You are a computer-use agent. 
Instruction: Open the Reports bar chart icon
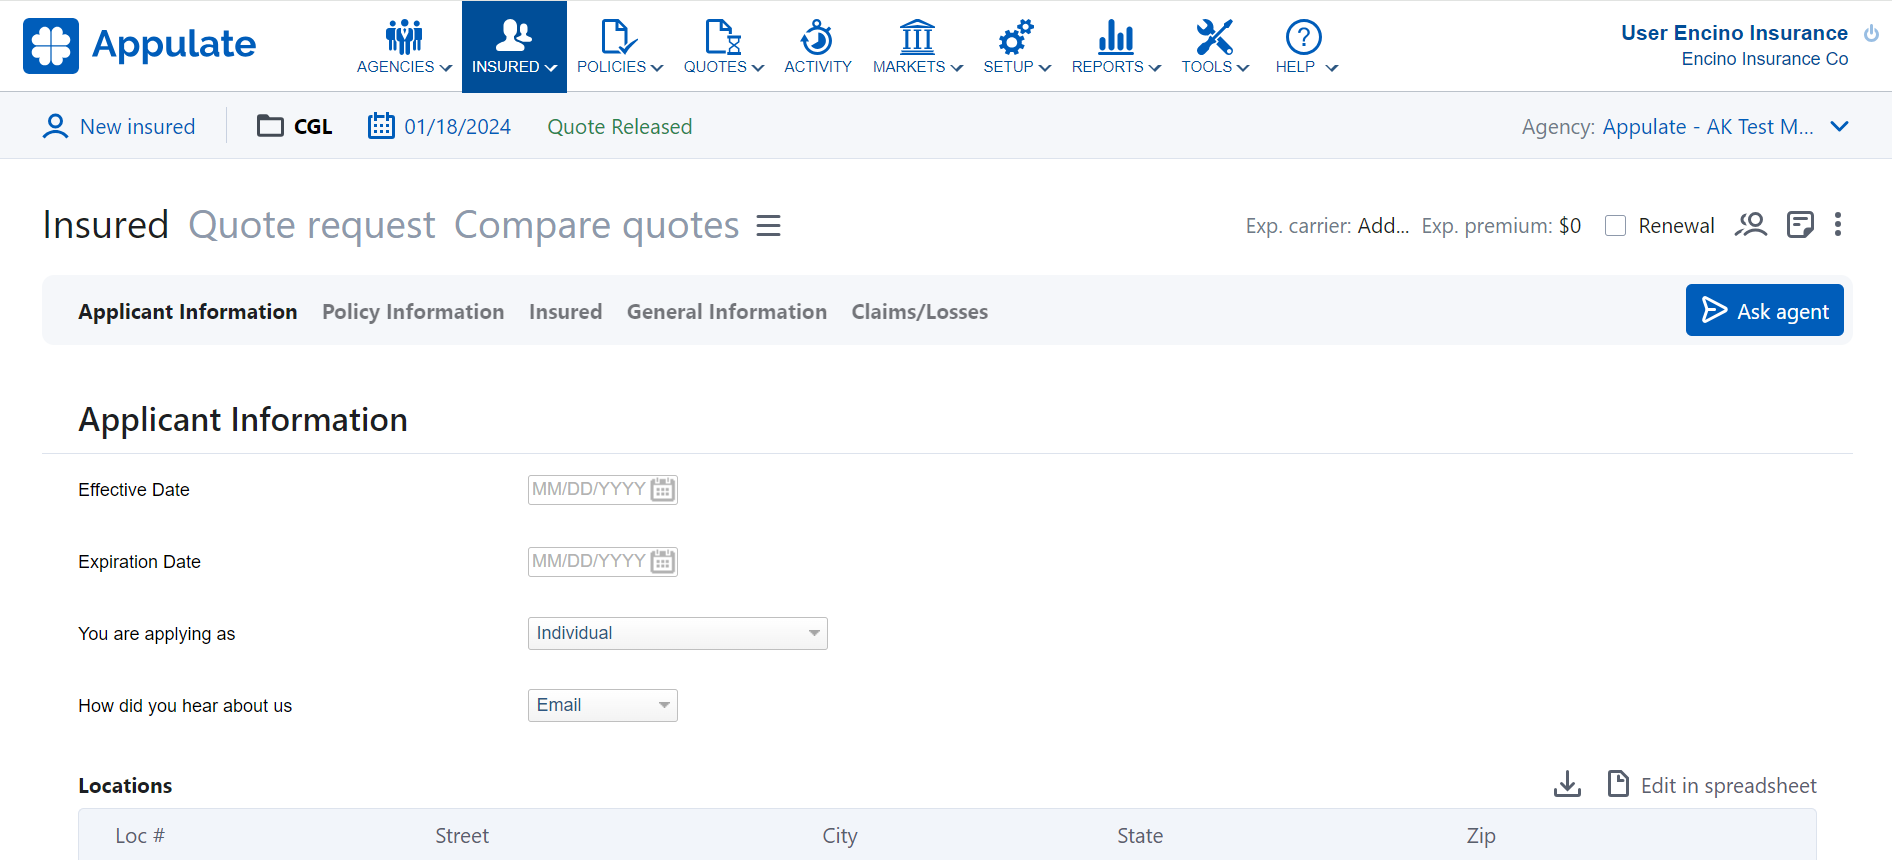click(x=1115, y=38)
